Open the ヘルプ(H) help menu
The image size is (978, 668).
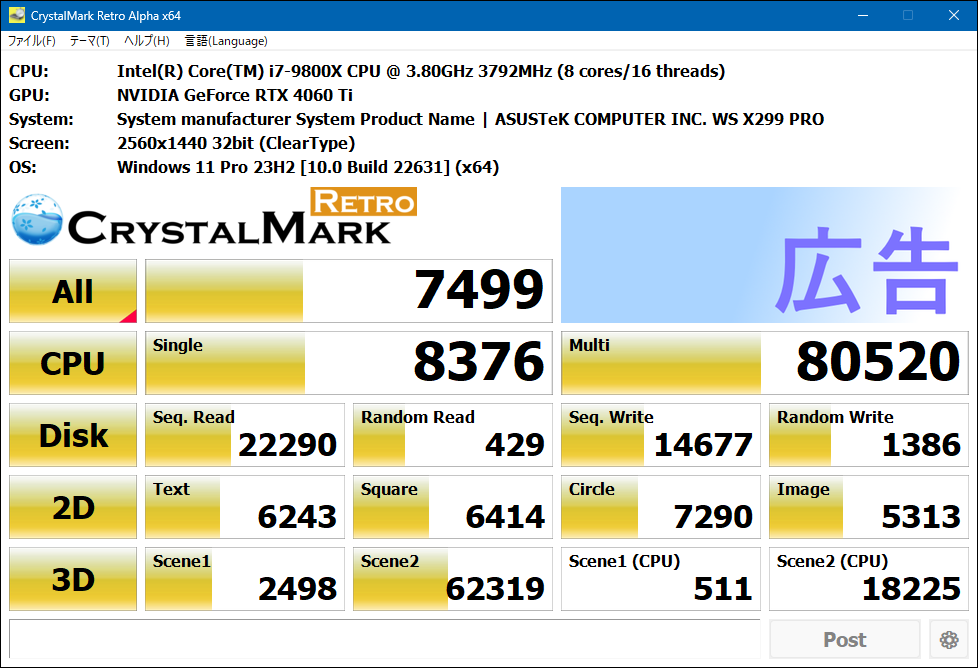[147, 41]
